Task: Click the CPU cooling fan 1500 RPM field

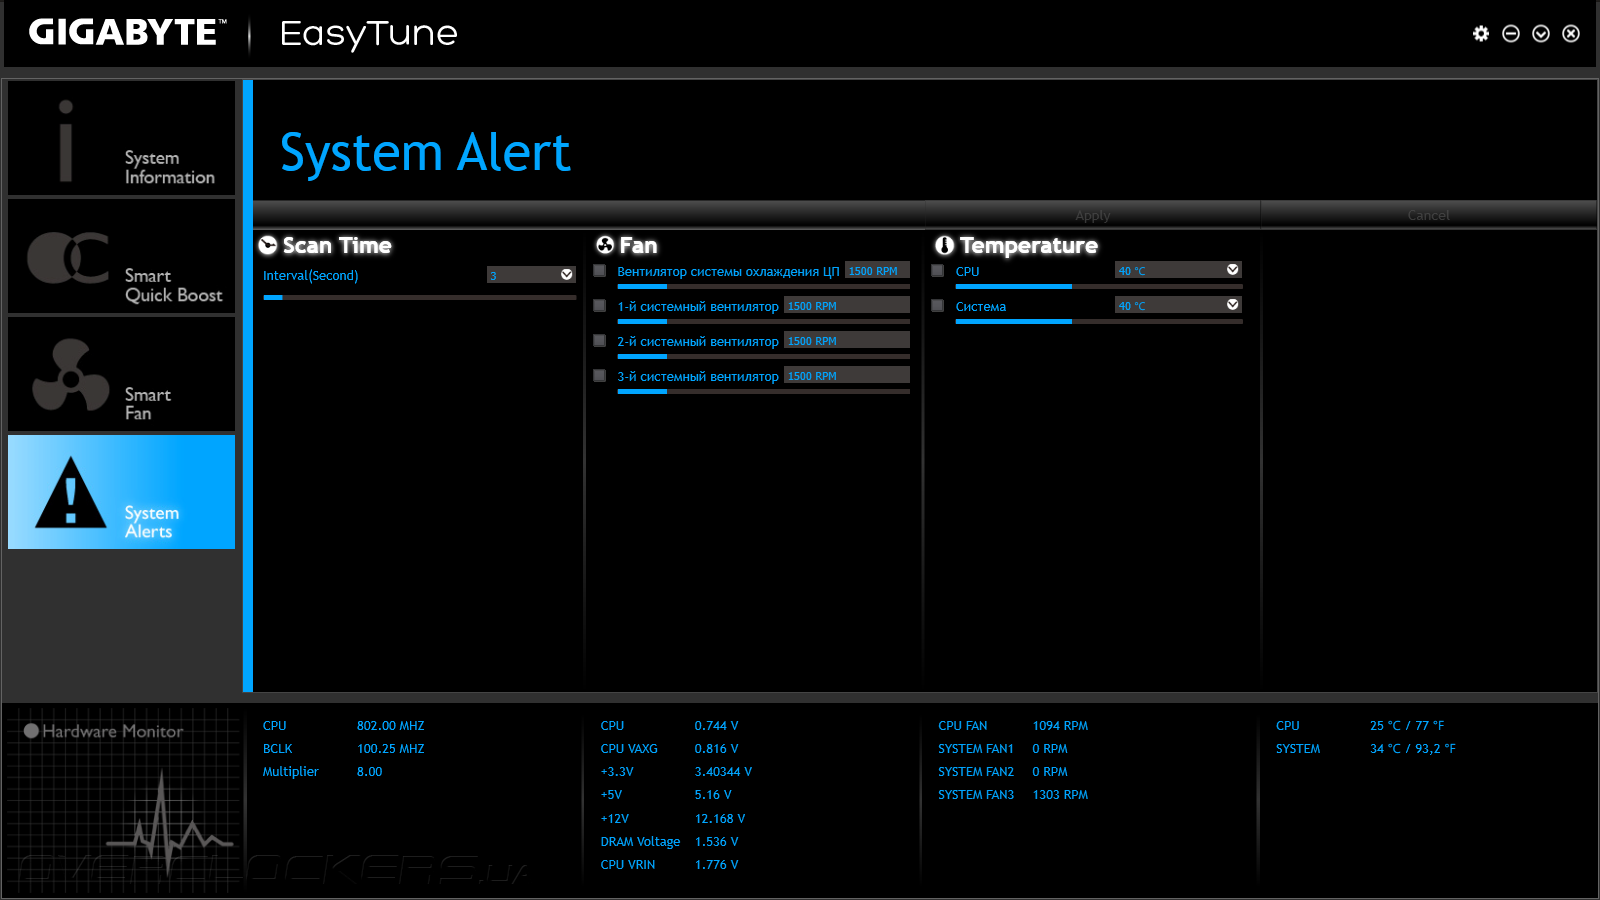Action: 877,271
